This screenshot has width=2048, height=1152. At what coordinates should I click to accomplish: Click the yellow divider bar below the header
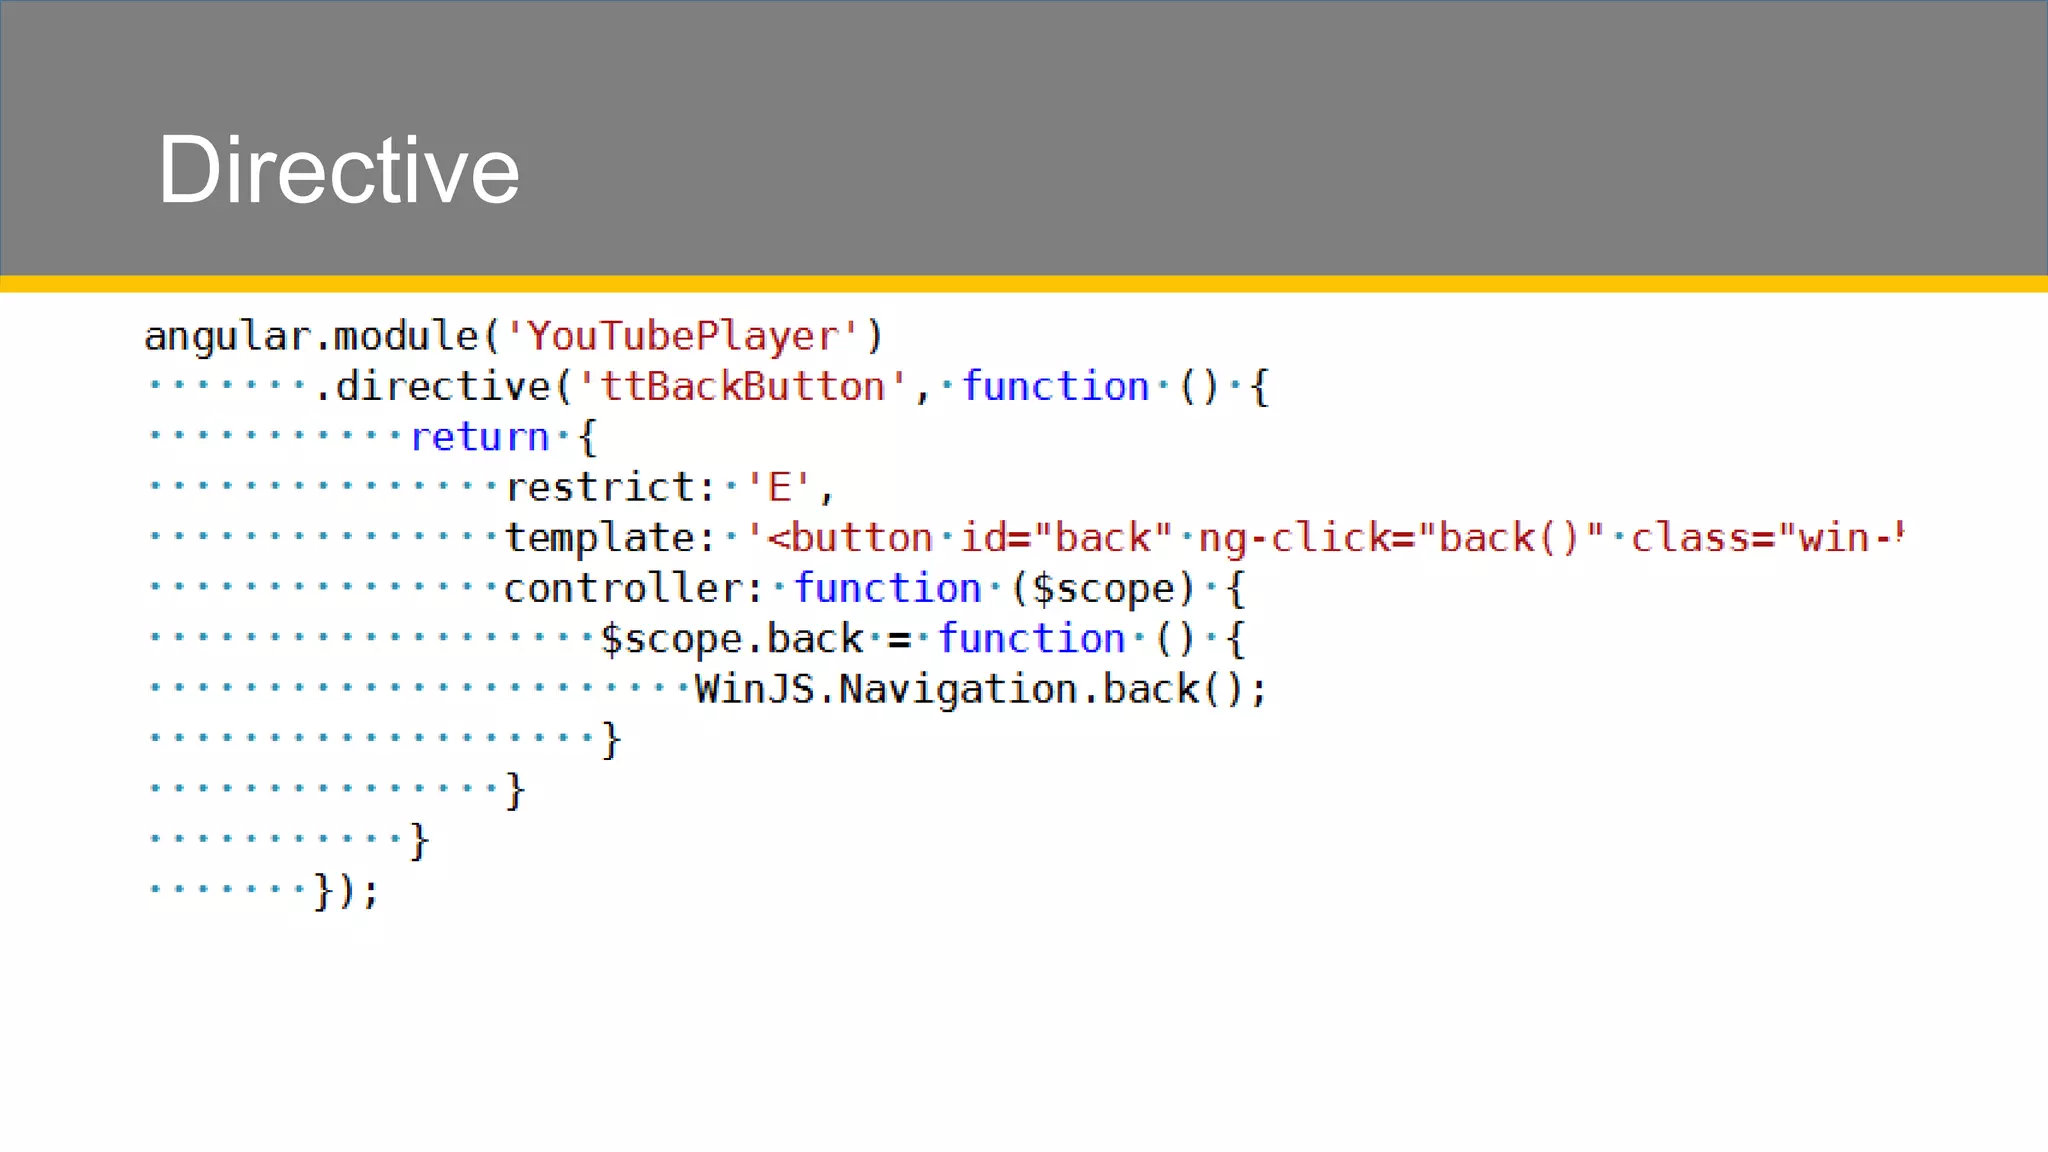[1024, 284]
